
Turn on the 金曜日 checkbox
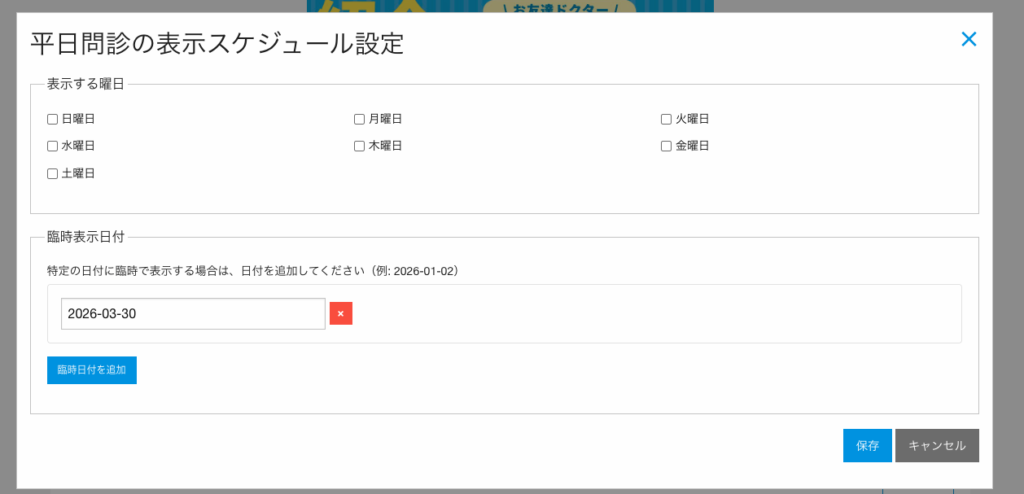[x=666, y=146]
